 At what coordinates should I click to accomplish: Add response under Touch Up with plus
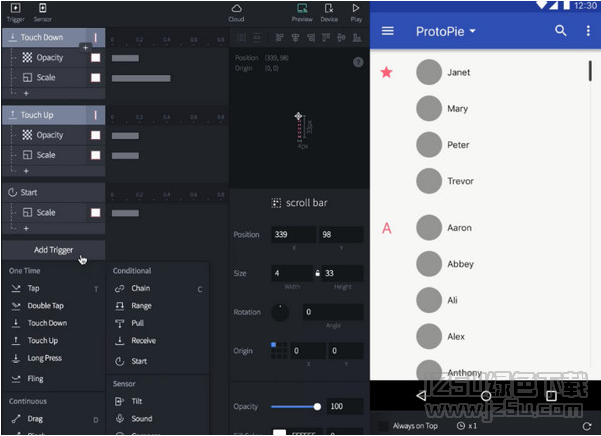26,171
